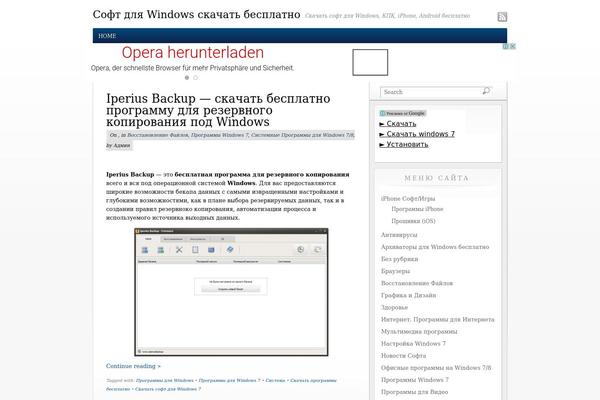This screenshot has width=600, height=400.
Task: Open iPhone Софт/Игры menu item
Action: click(x=408, y=199)
